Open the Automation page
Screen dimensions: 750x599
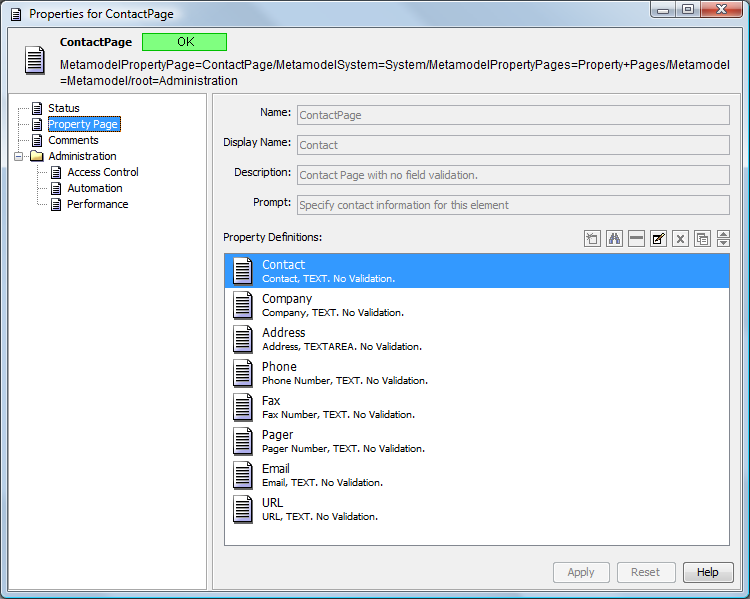click(95, 188)
